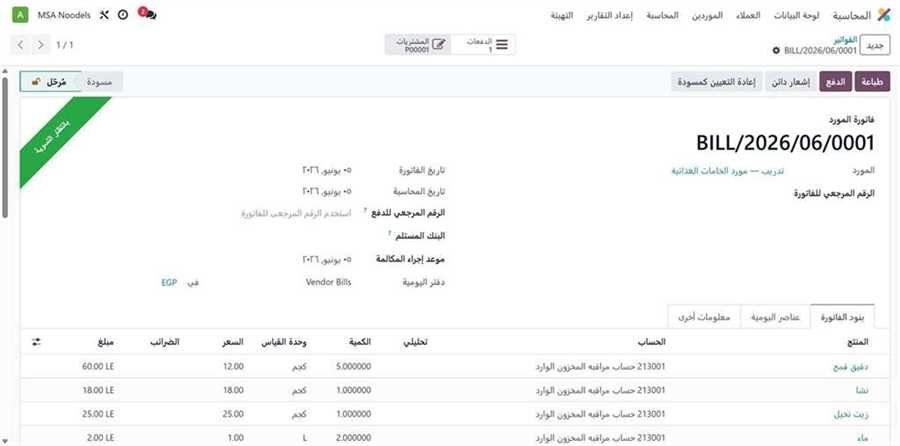This screenshot has width=900, height=446.
Task: Open لوحة البيانات menu
Action: tap(798, 15)
